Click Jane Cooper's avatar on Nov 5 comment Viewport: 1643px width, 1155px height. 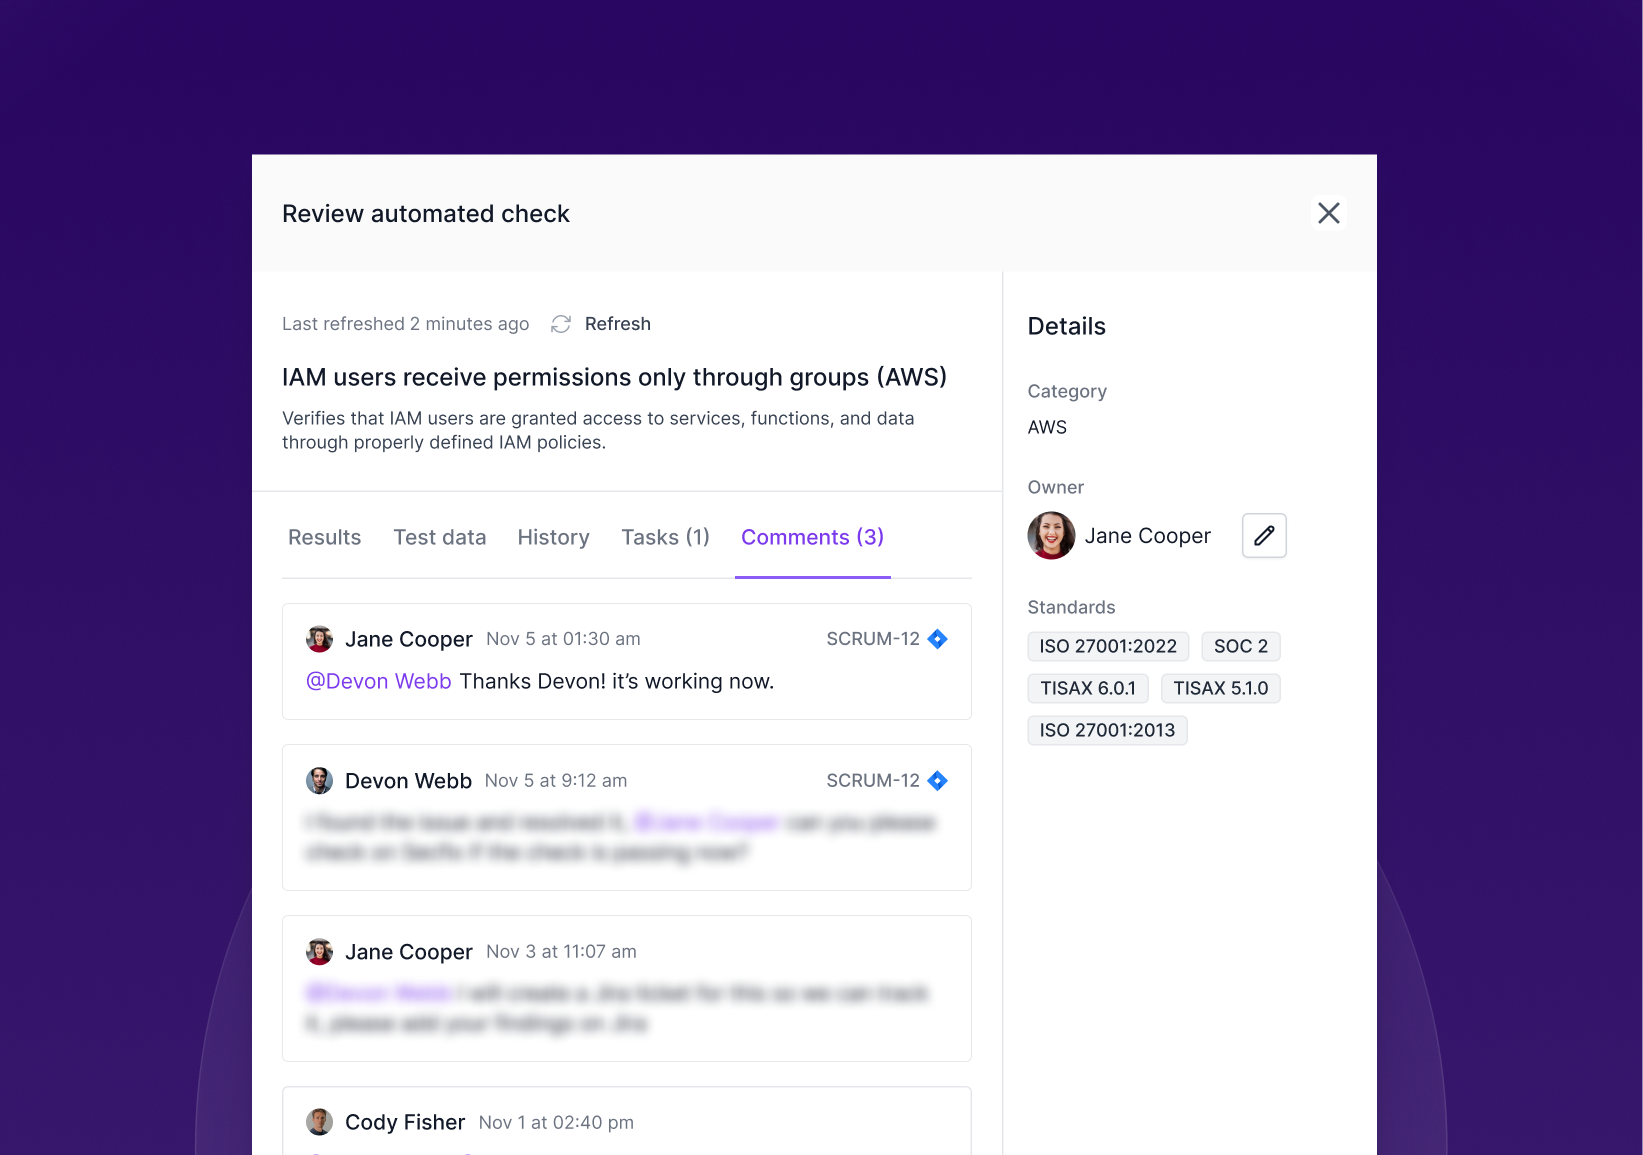pos(319,639)
